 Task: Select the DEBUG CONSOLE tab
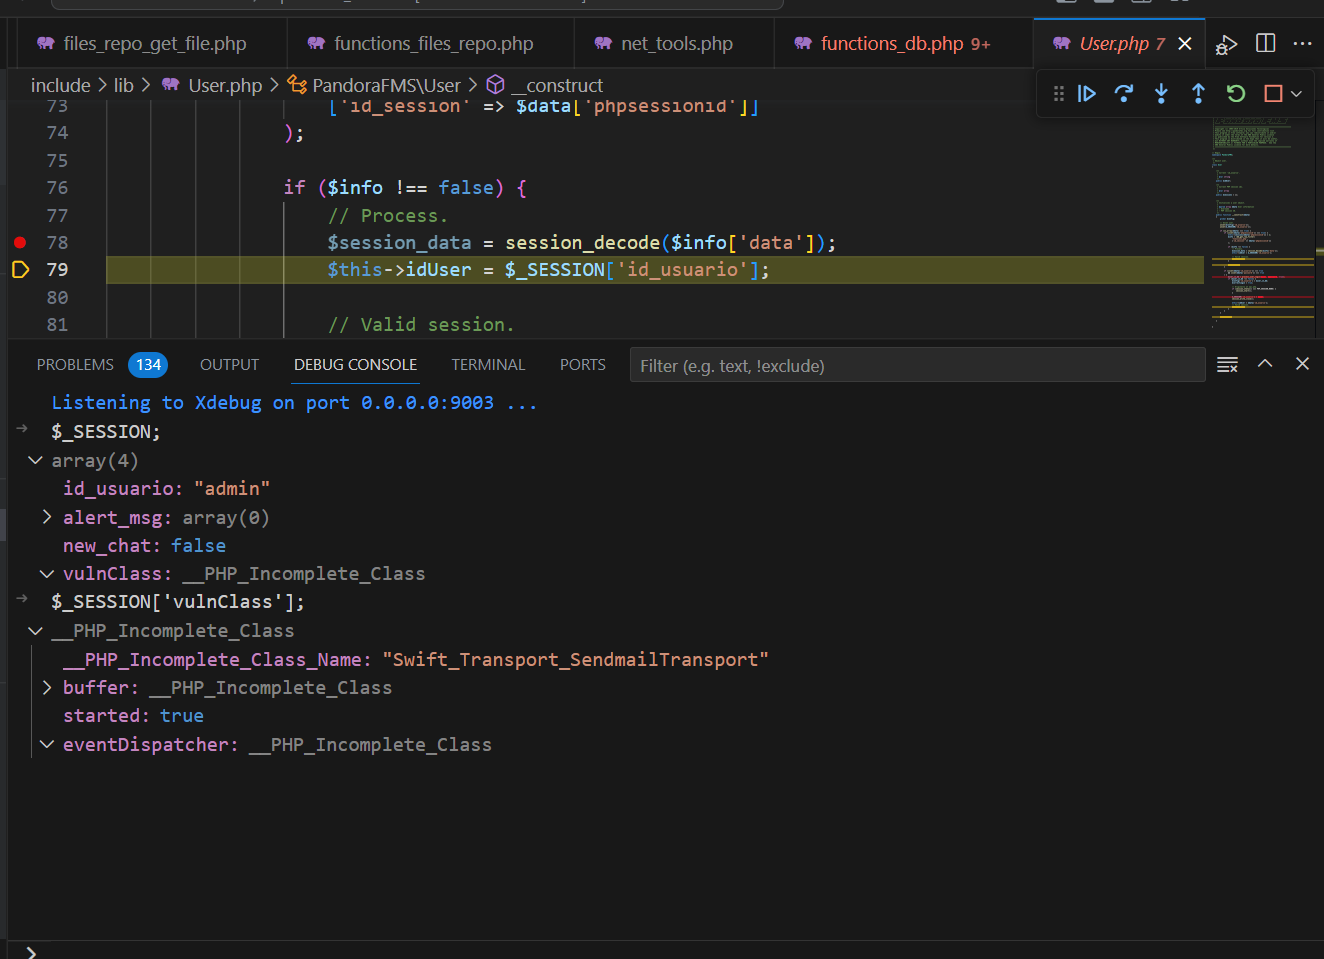[x=355, y=365]
